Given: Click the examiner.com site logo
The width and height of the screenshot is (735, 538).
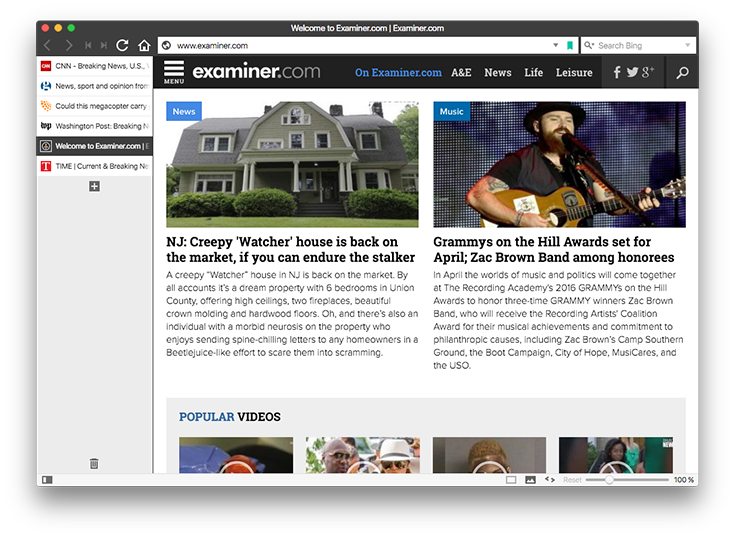Looking at the screenshot, I should (256, 72).
